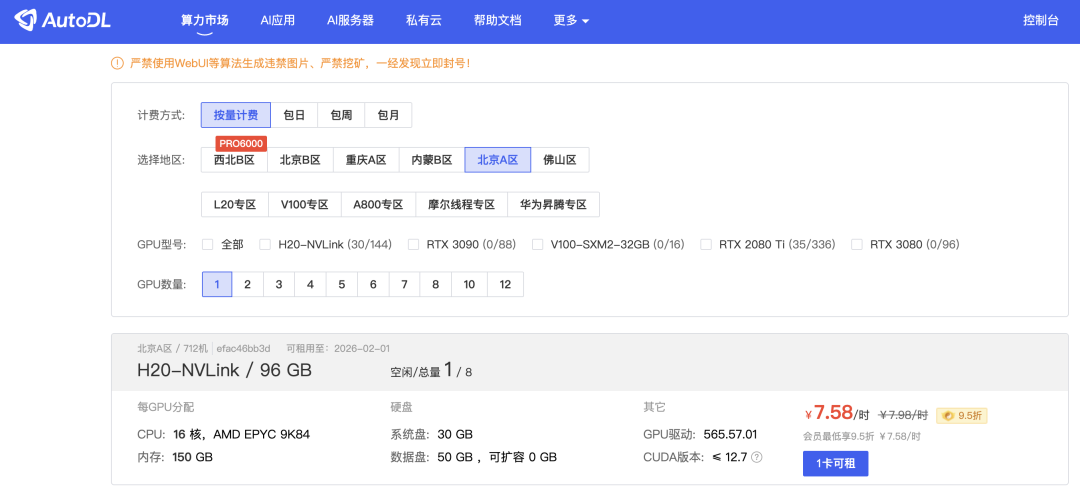
Task: Pick the 华为昇腾专区 zone button
Action: [553, 205]
